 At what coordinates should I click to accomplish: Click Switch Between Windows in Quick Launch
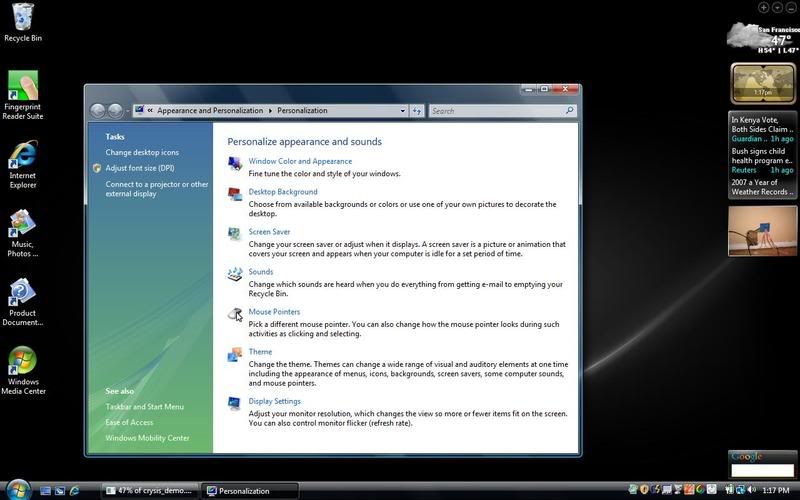pyautogui.click(x=60, y=491)
